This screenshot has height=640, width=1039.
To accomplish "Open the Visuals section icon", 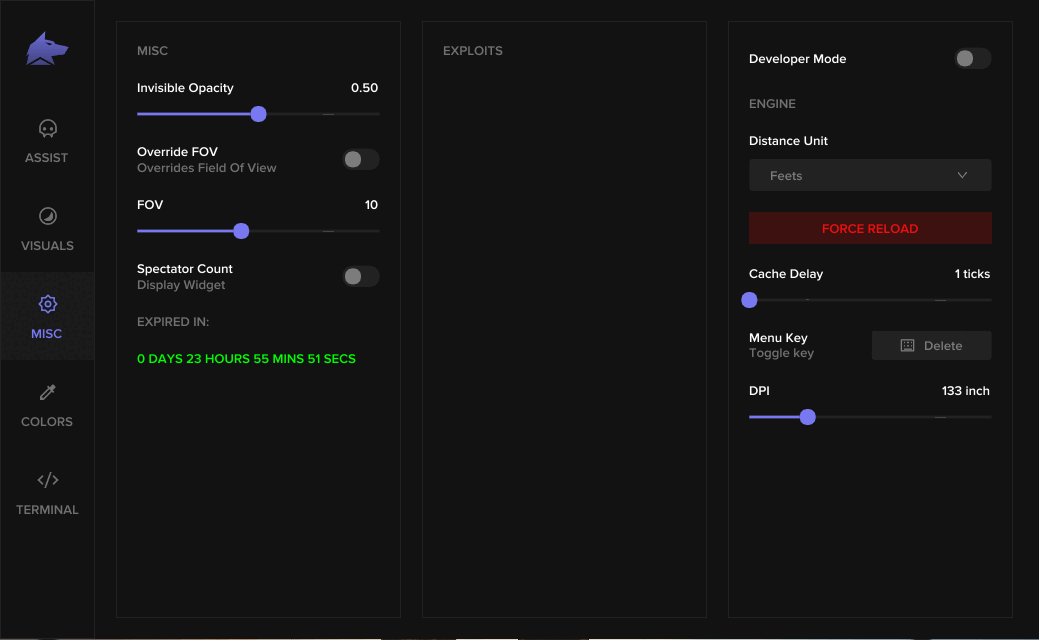I will point(47,217).
